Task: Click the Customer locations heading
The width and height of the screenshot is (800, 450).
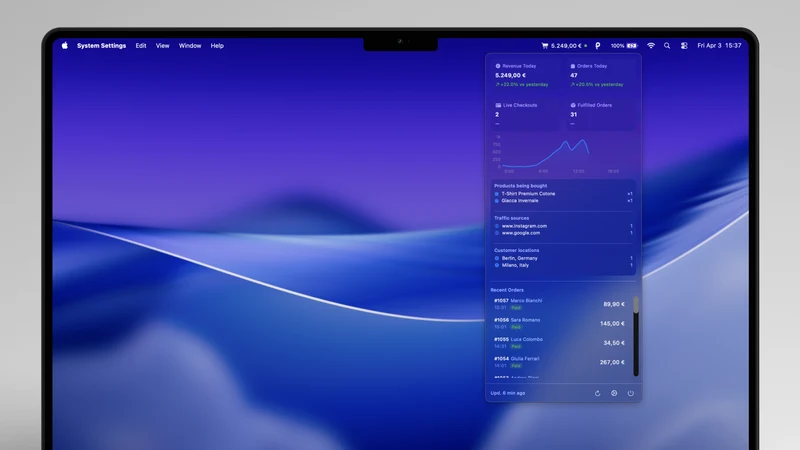Action: (x=516, y=251)
